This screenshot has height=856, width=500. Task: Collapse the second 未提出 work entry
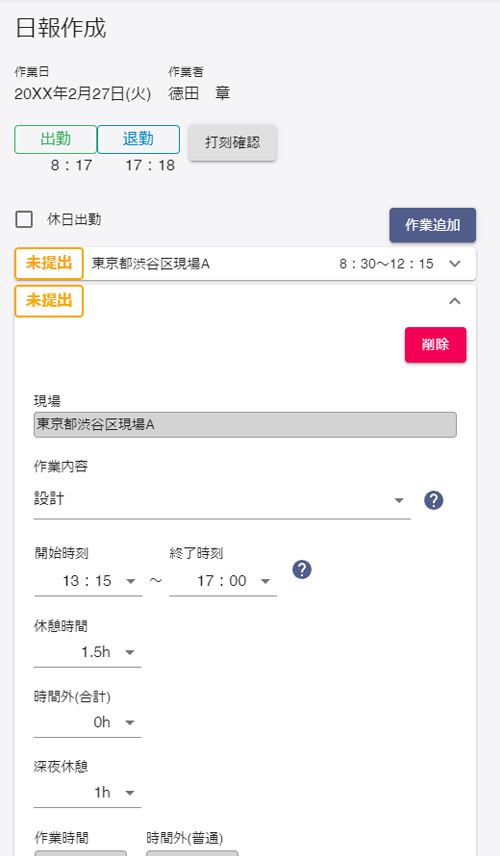click(x=455, y=301)
